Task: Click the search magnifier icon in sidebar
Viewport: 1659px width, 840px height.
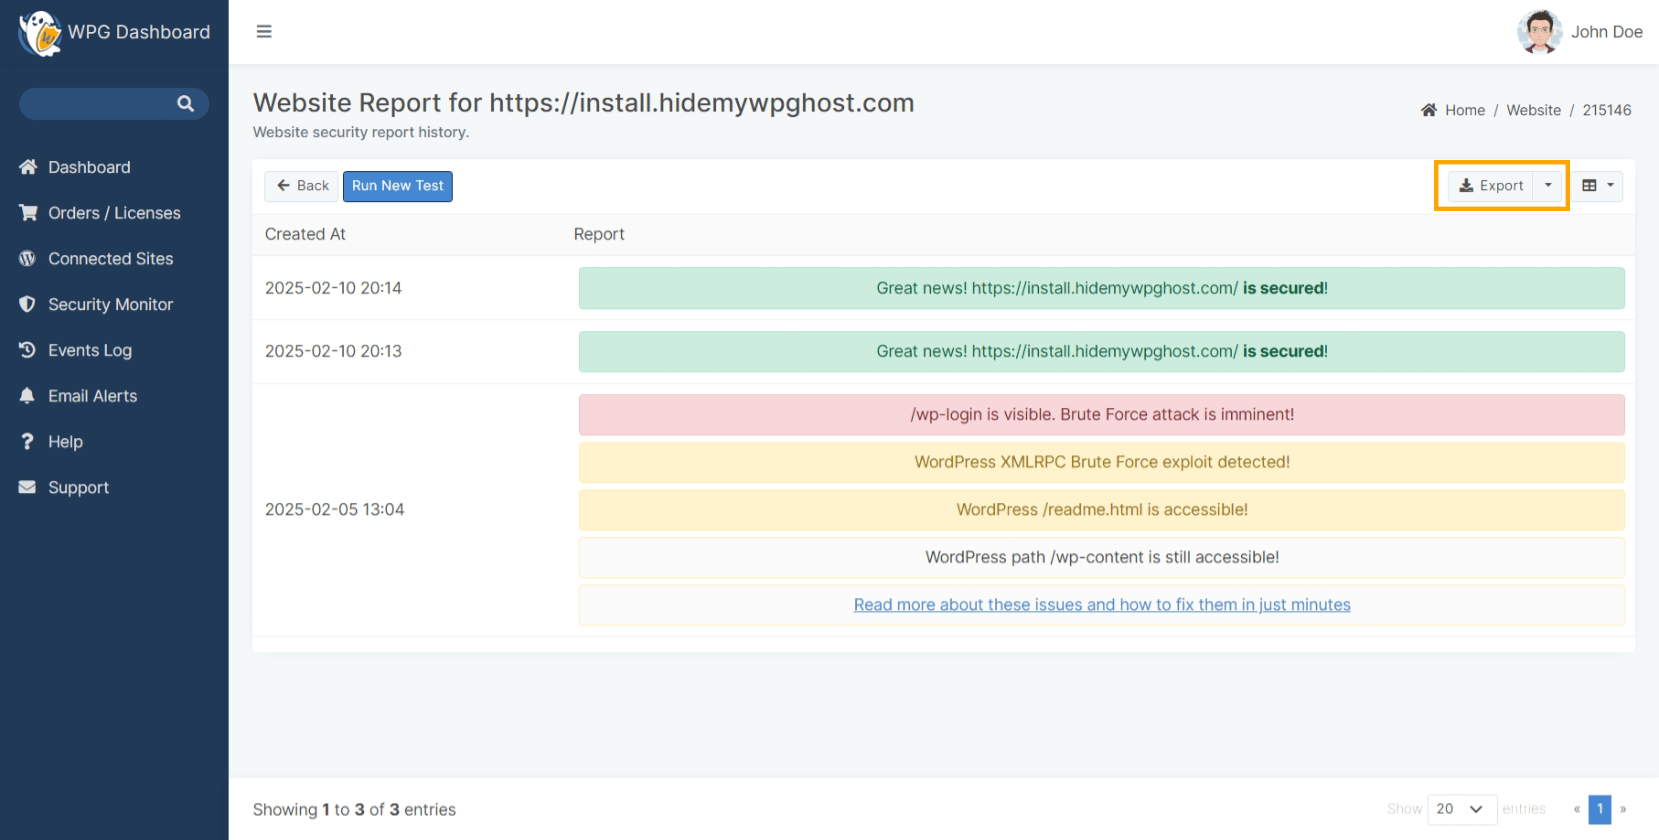Action: pyautogui.click(x=185, y=104)
